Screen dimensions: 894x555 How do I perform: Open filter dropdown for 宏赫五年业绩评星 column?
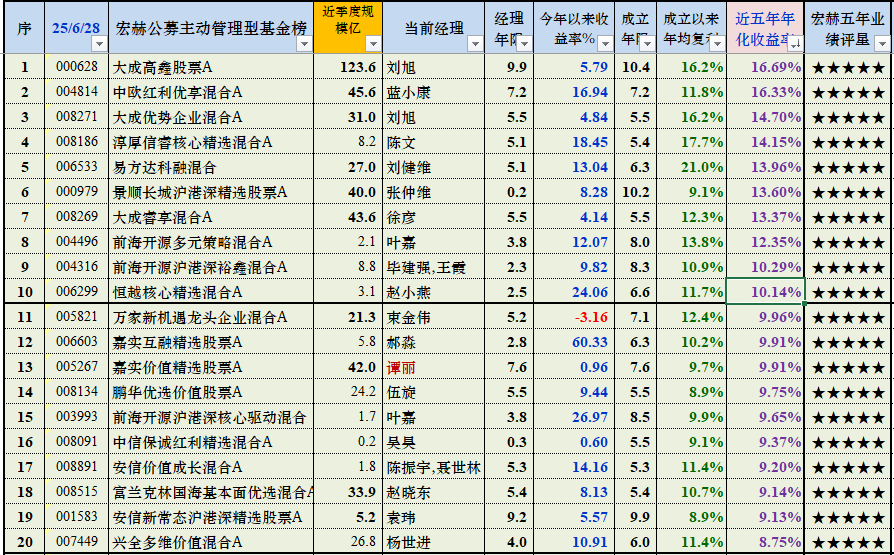(882, 44)
